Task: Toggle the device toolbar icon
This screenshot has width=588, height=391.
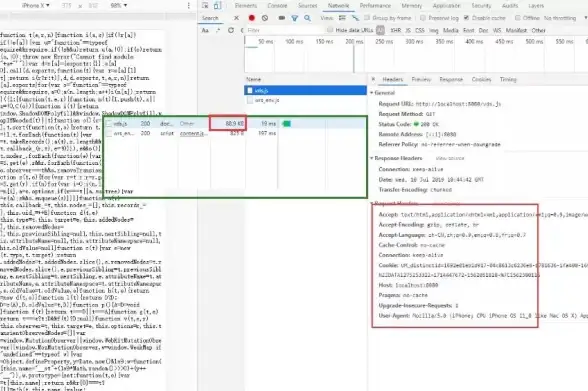Action: (x=217, y=6)
